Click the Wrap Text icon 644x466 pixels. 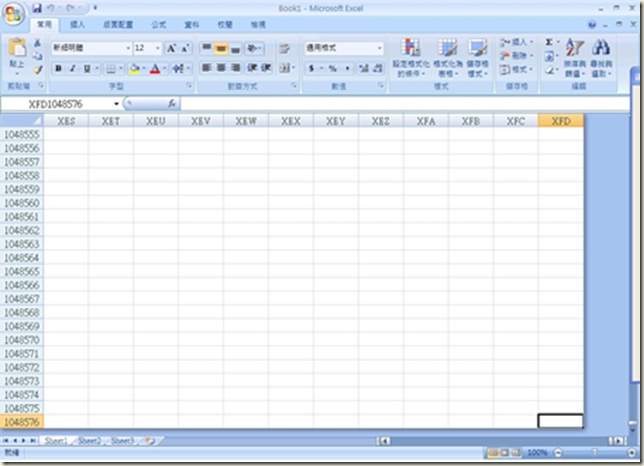coord(284,48)
